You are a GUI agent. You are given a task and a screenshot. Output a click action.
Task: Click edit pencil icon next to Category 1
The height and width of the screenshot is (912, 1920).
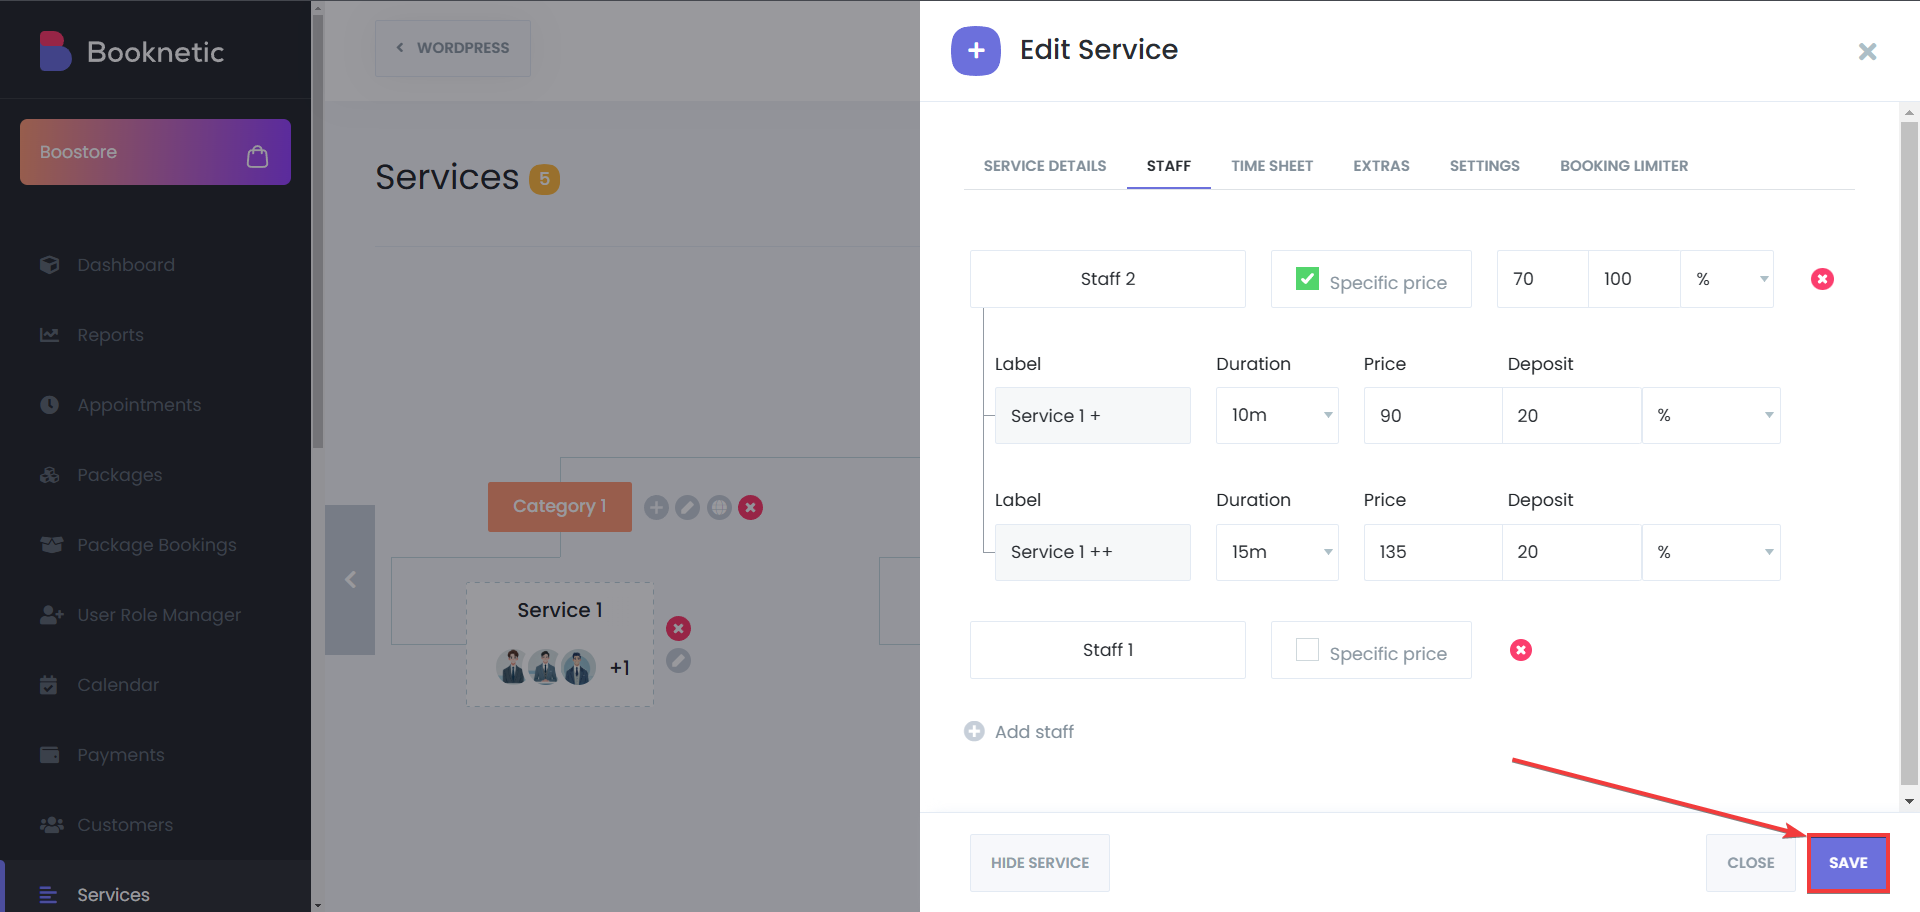tap(687, 508)
